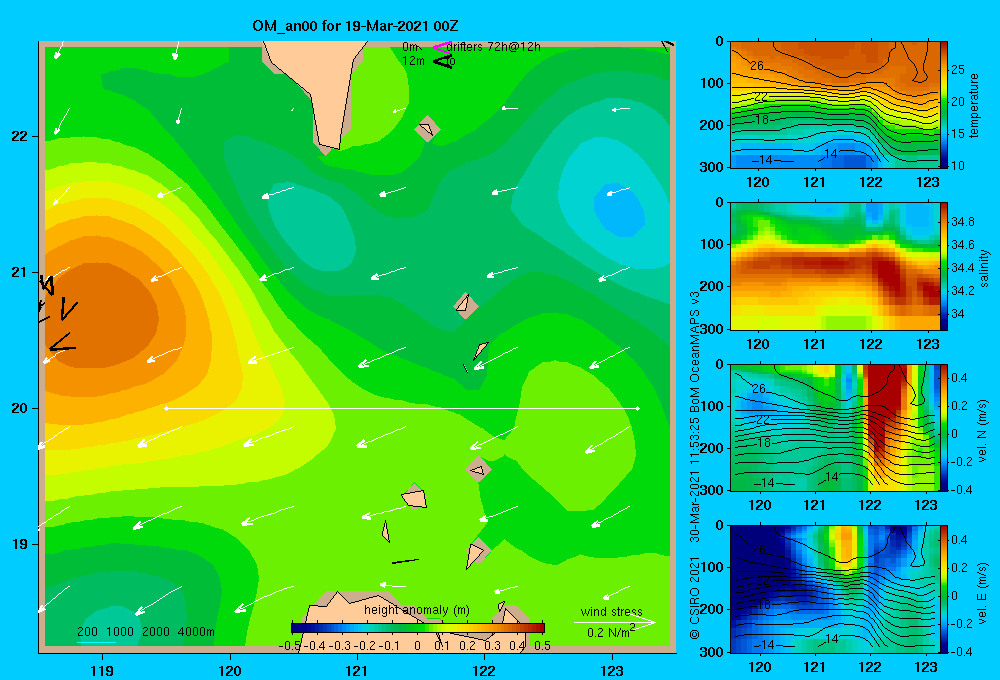Select the title 'OM_an00 for 19-Mar-2021 00Z'
This screenshot has width=1000, height=680.
[x=355, y=26]
